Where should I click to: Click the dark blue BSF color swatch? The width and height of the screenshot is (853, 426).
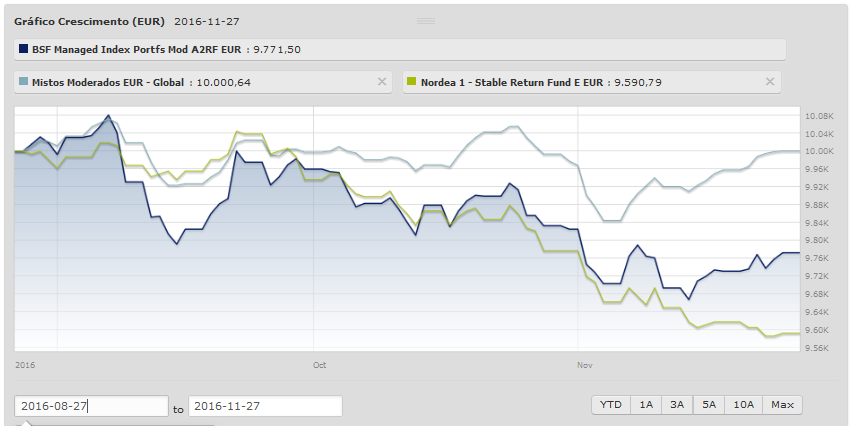tap(23, 48)
